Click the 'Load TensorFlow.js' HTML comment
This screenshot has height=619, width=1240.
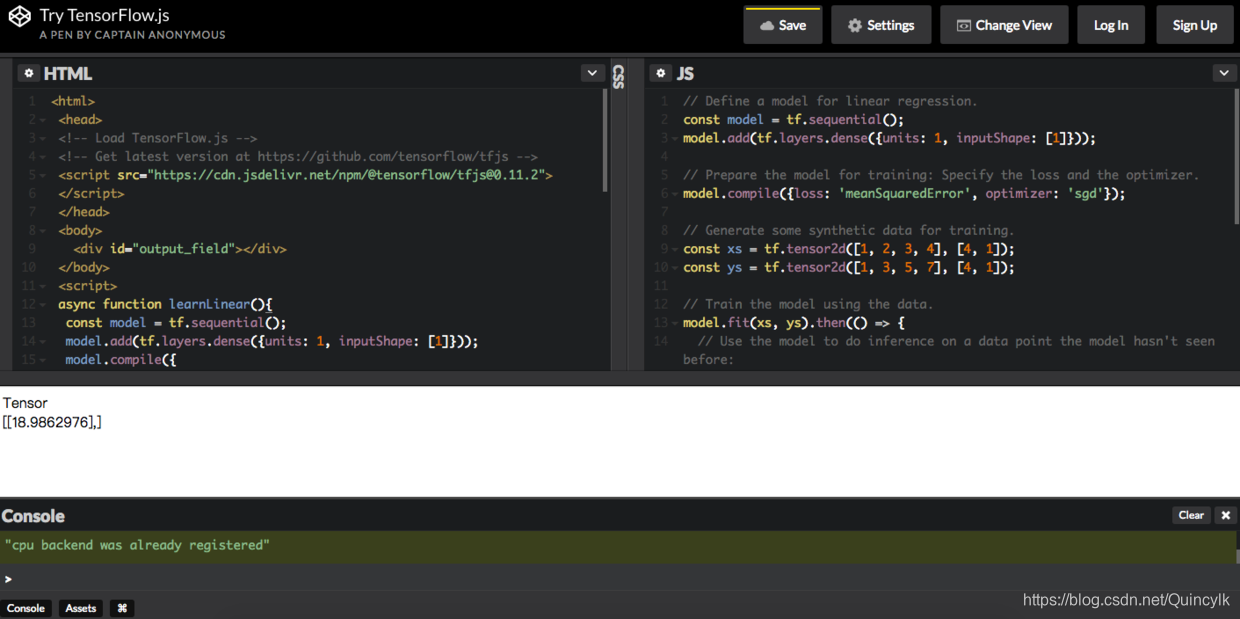coord(158,138)
